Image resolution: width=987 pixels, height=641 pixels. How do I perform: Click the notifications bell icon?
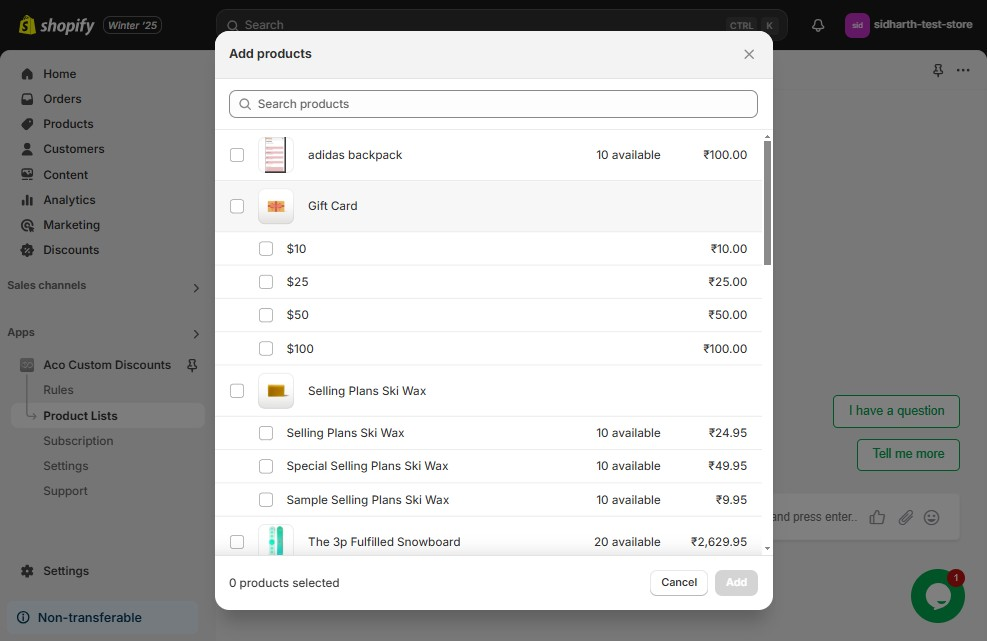(818, 25)
